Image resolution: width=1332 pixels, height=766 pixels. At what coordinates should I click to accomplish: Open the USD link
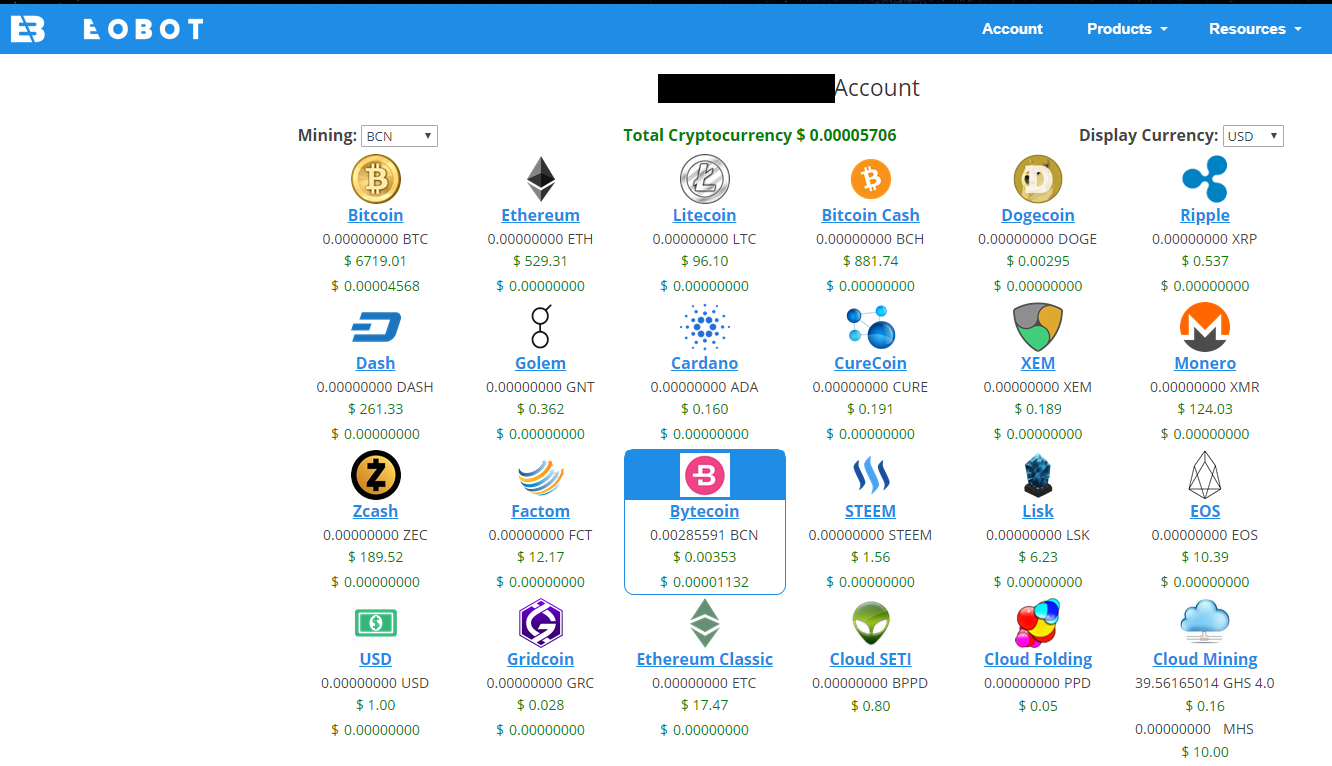[x=376, y=659]
